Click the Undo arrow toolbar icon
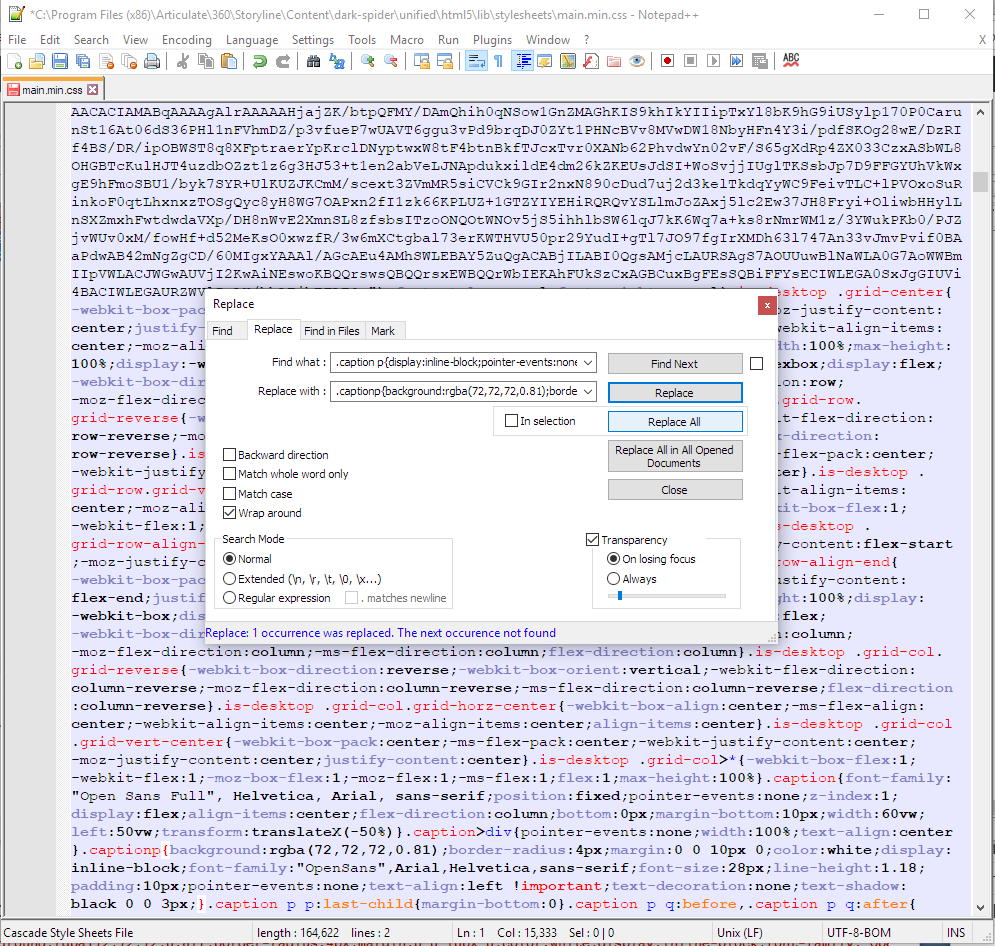 260,61
